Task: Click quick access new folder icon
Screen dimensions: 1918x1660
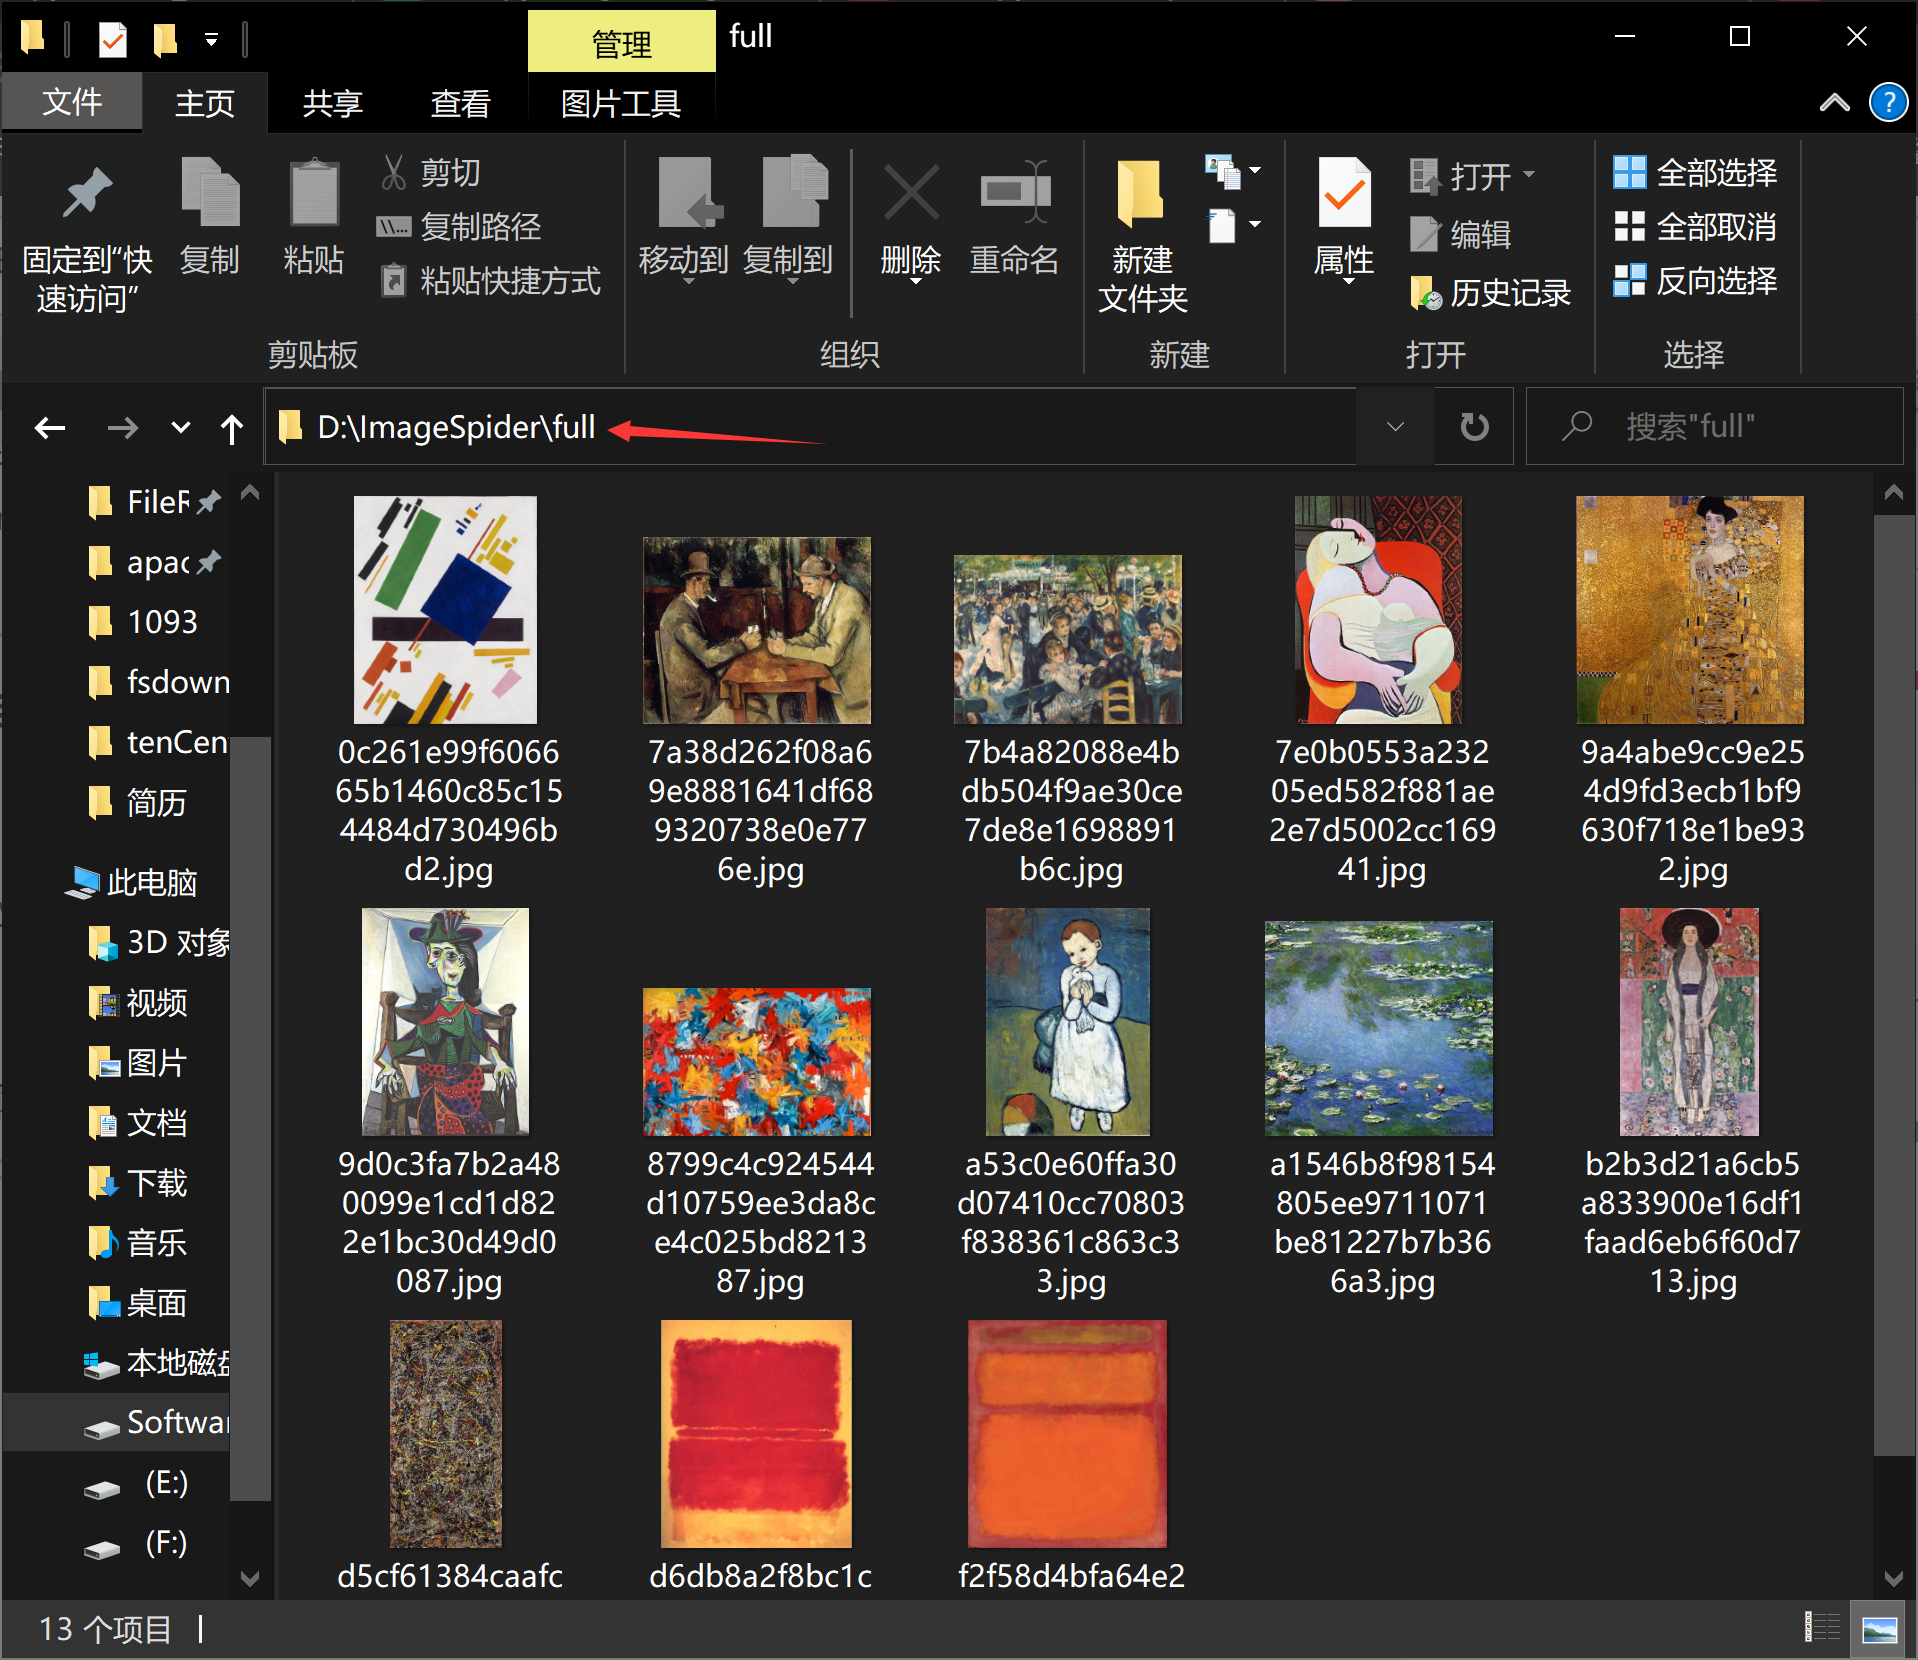Action: coord(165,39)
